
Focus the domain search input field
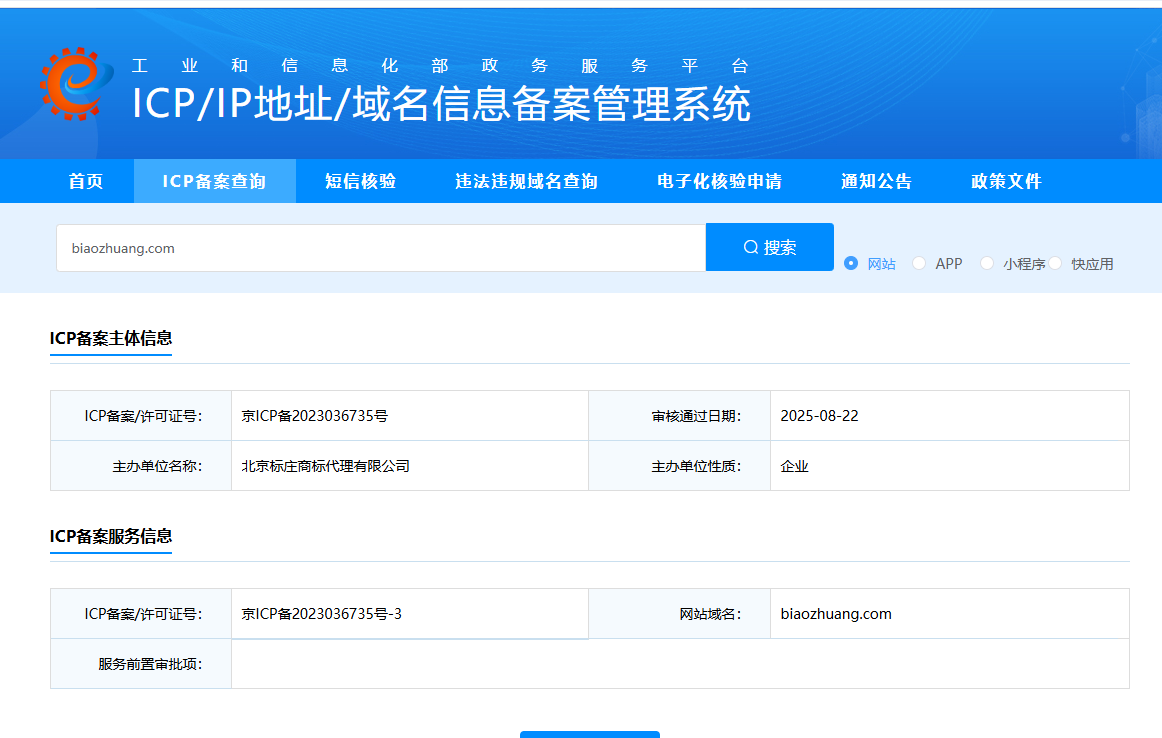(x=380, y=248)
